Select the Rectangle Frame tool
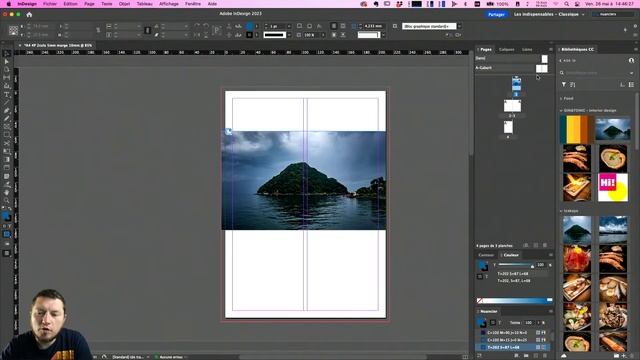Screen dimensions: 640x360 pos(7,127)
